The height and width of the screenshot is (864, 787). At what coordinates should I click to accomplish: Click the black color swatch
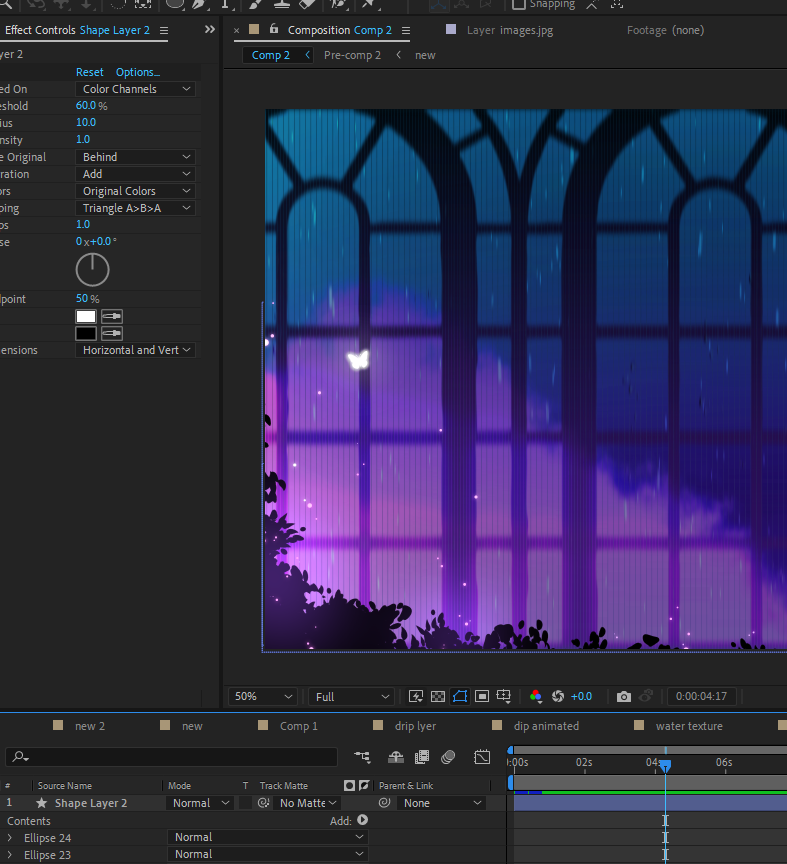click(86, 333)
